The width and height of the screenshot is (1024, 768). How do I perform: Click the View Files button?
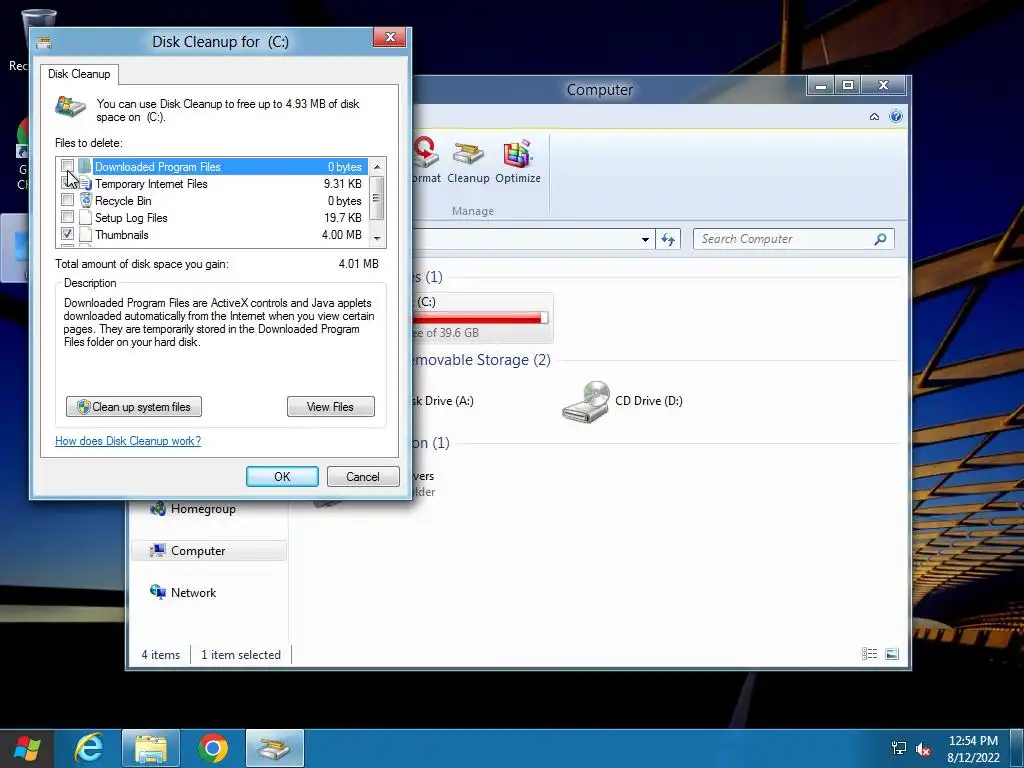(x=330, y=406)
